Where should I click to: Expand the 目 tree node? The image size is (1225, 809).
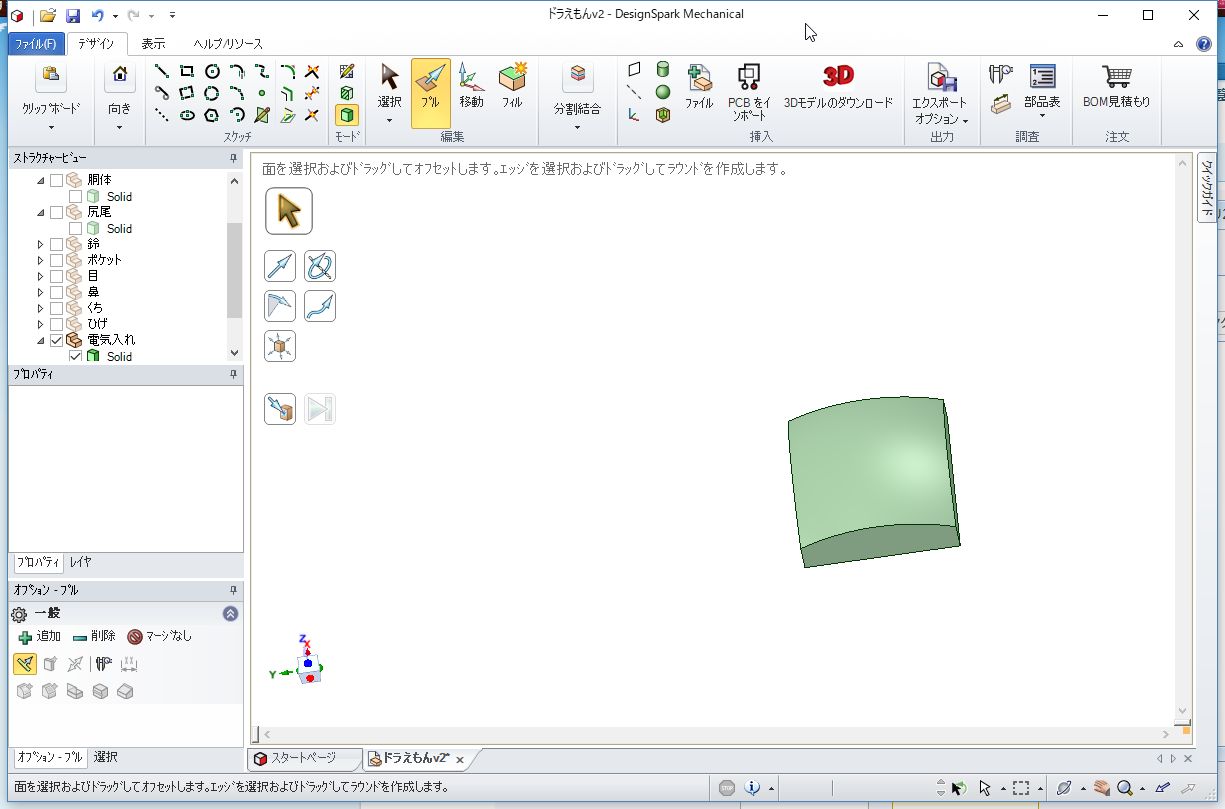coord(41,277)
